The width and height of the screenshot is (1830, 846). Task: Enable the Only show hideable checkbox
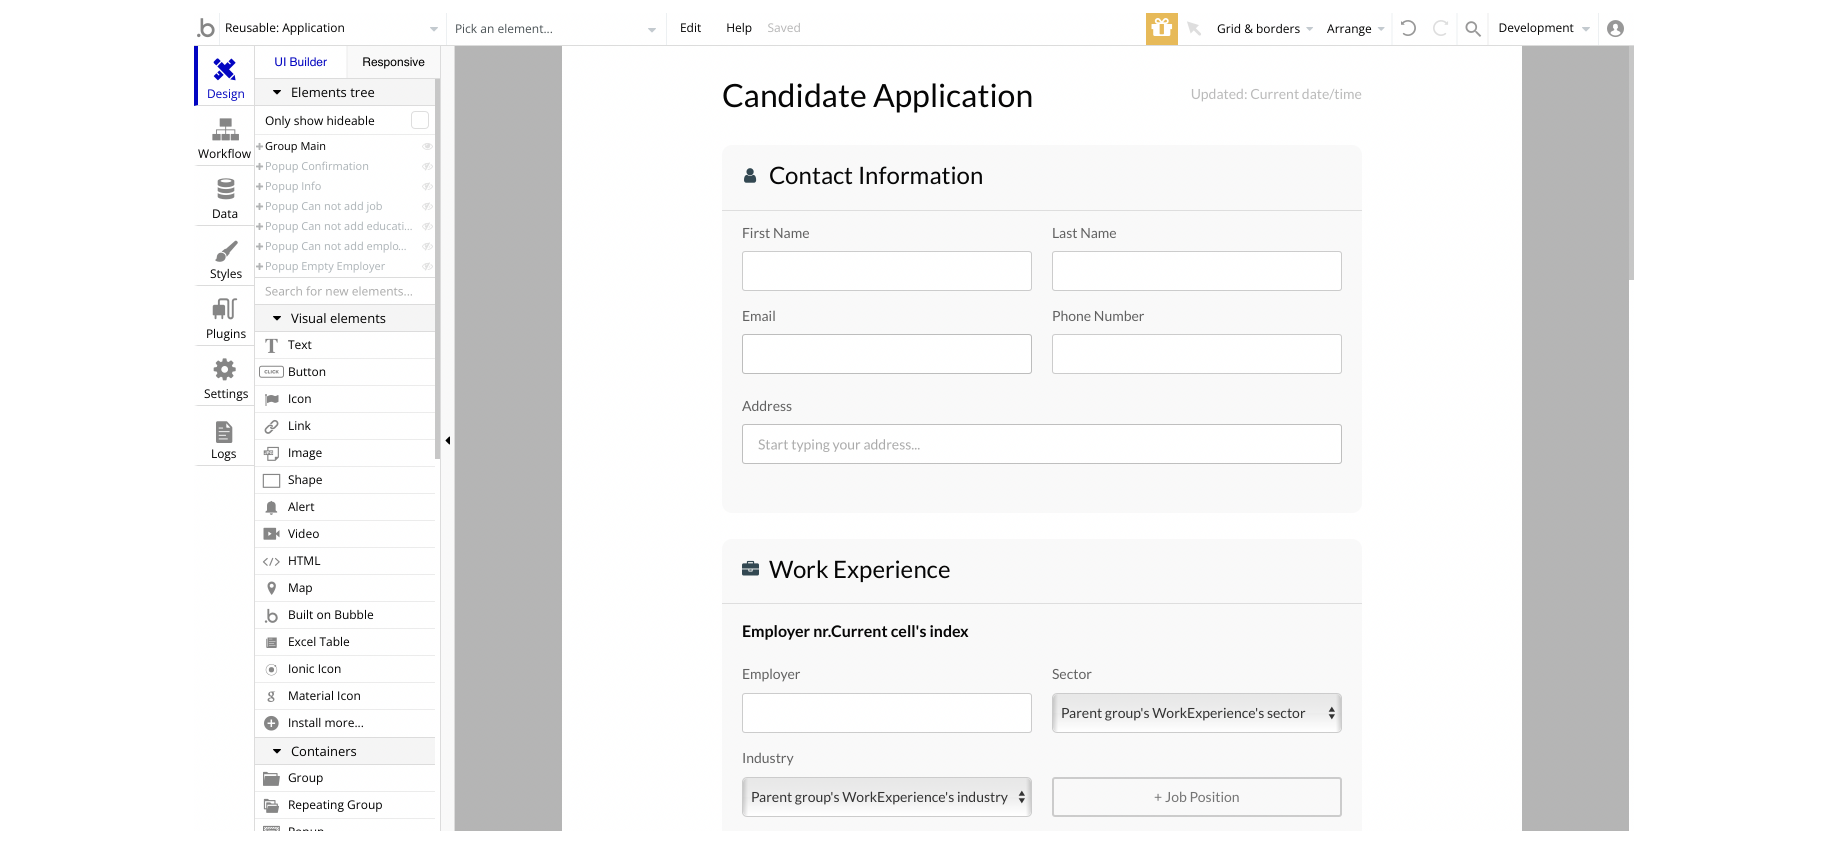(x=420, y=120)
